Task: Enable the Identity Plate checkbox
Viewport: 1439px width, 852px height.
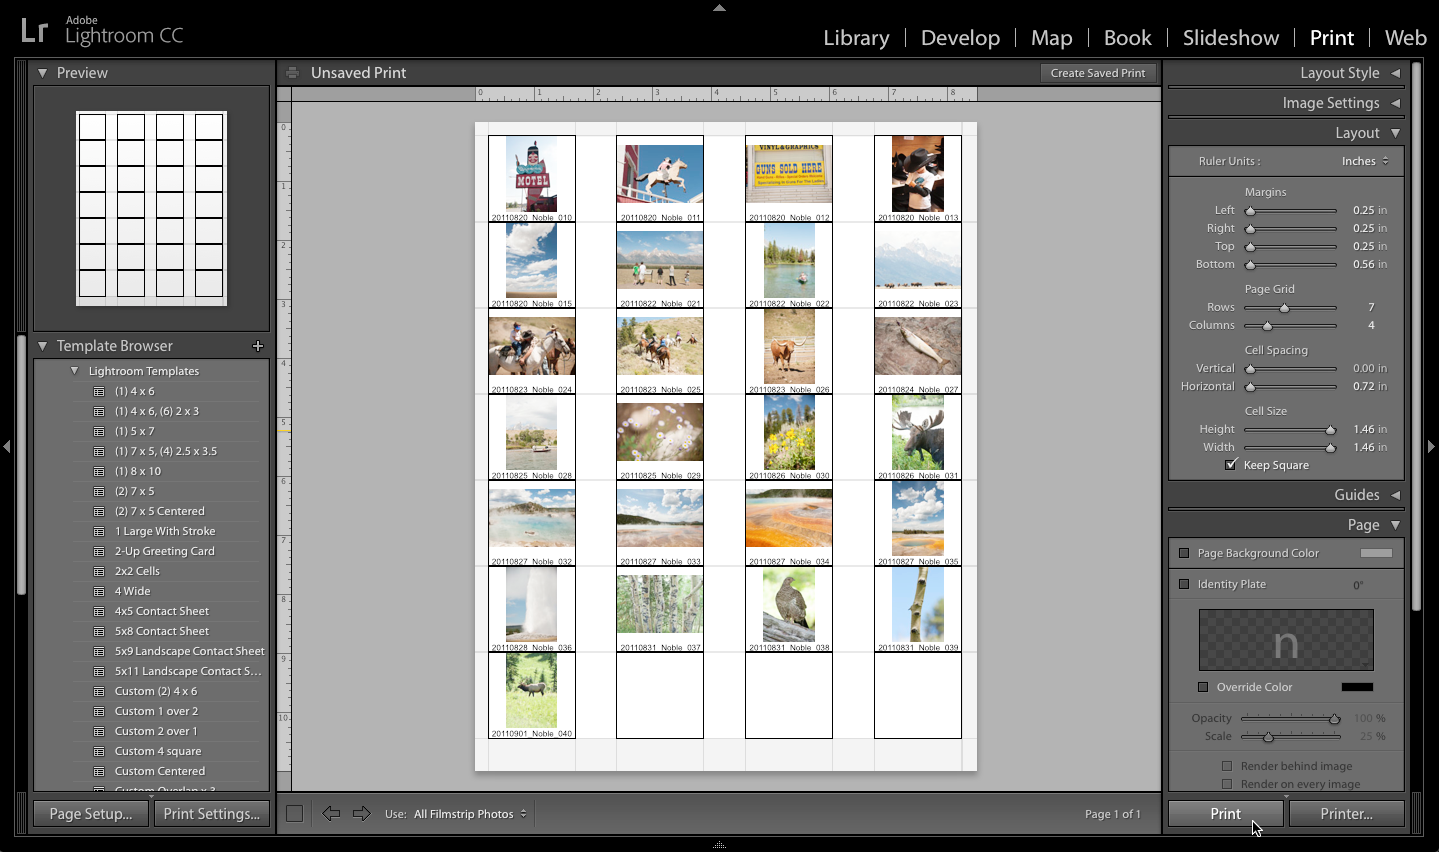Action: point(1184,584)
